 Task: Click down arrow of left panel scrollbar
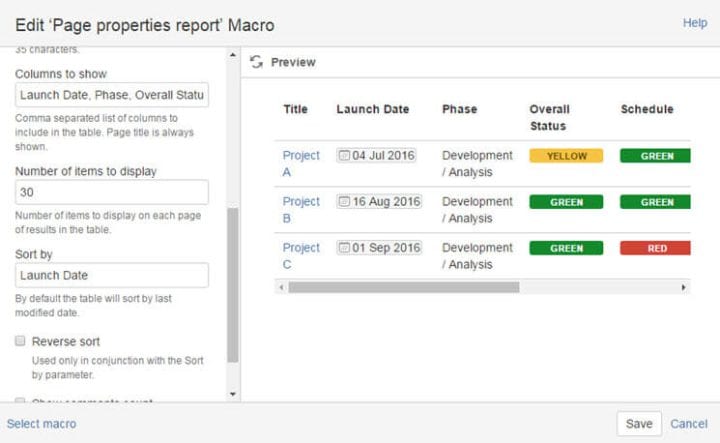coord(233,394)
